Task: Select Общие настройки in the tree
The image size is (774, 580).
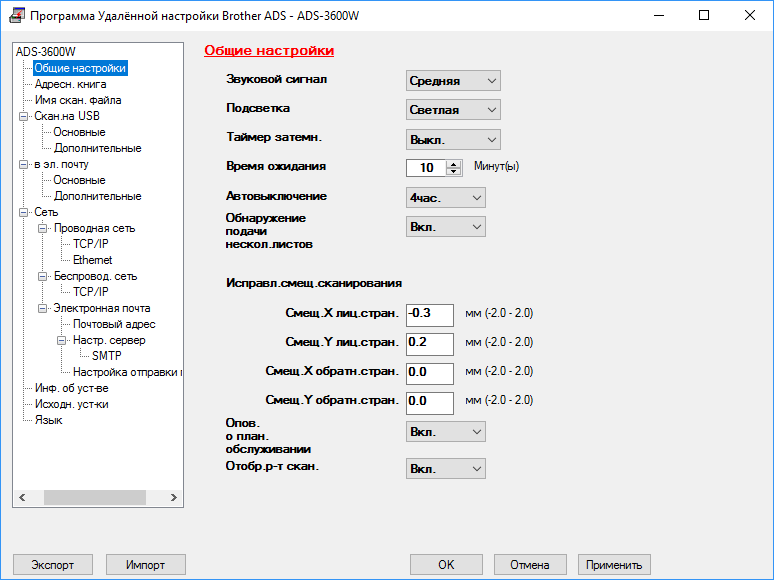Action: 80,68
